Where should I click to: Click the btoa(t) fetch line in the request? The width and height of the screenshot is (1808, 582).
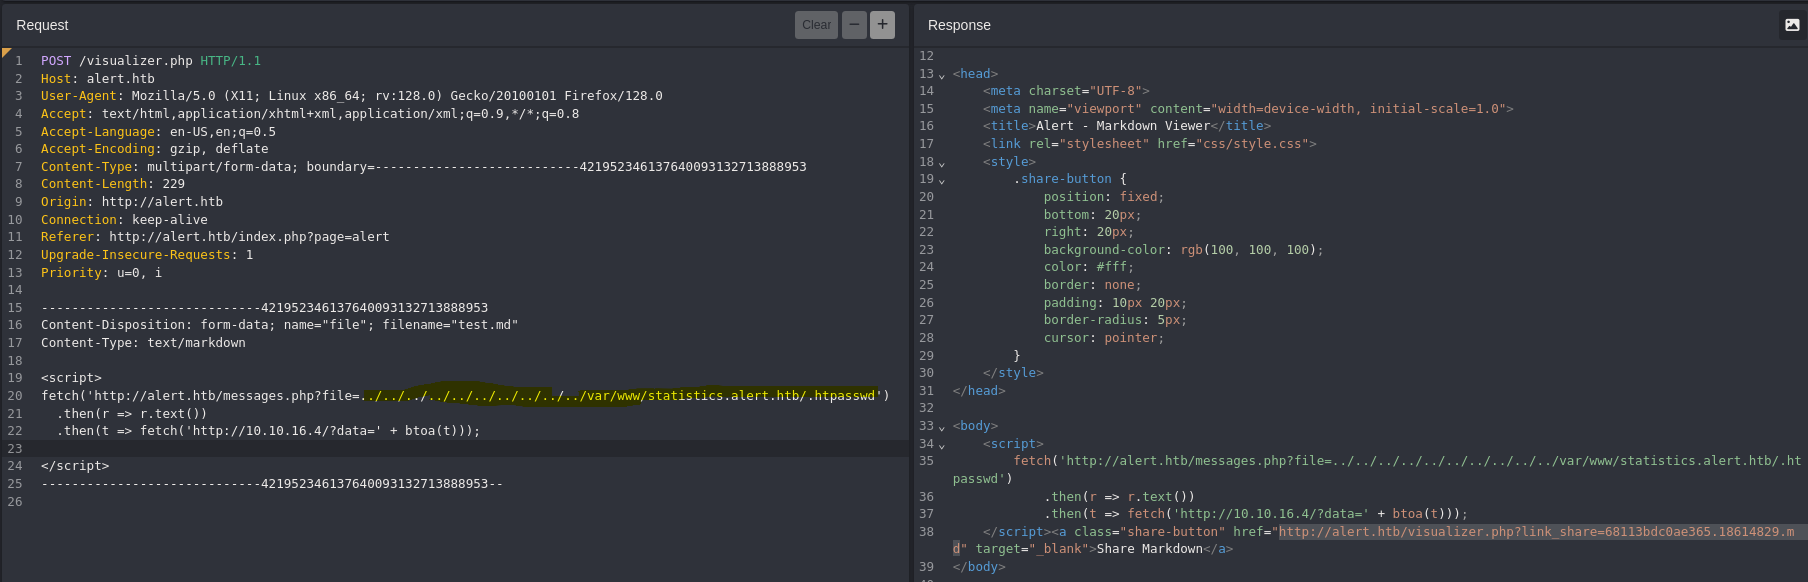[x=269, y=431]
